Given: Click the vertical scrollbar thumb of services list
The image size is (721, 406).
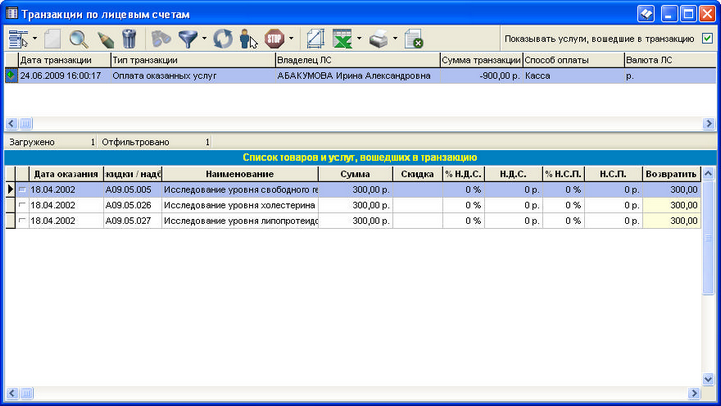Looking at the screenshot, I should click(708, 237).
